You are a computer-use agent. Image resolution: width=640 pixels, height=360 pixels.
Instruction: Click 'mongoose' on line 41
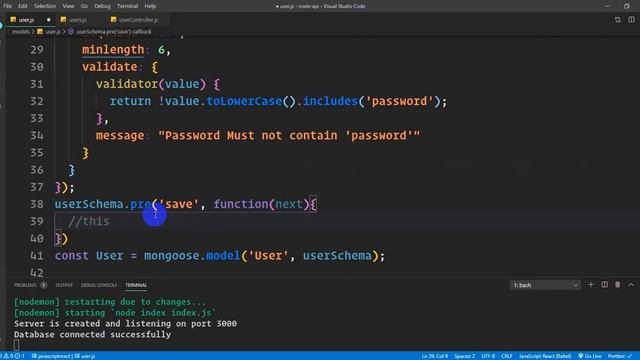coord(171,256)
